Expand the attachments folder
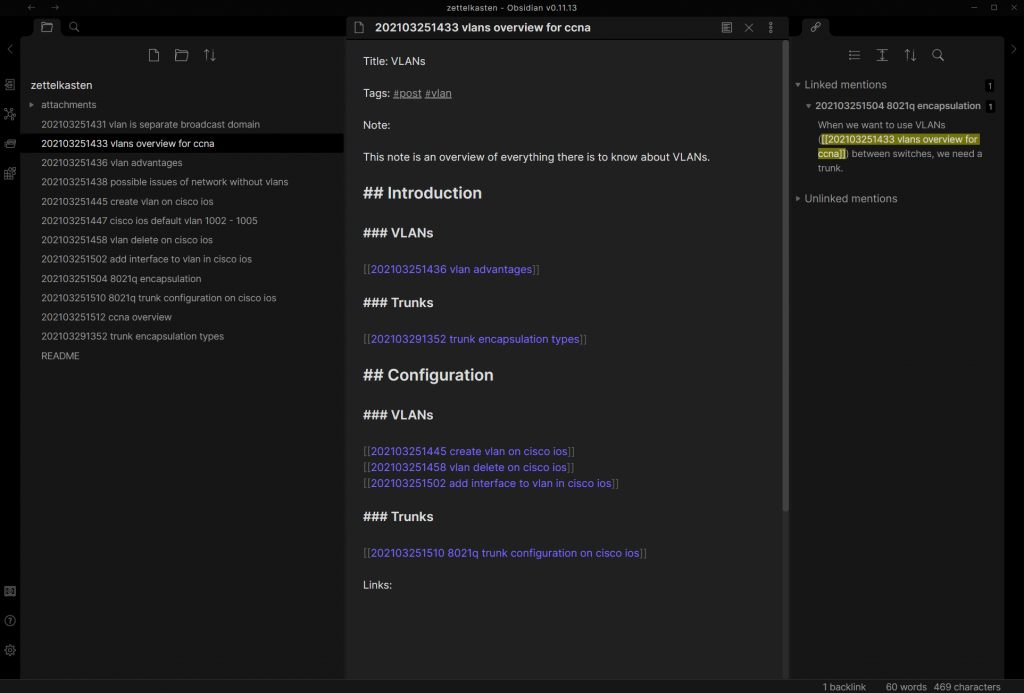1024x693 pixels. point(32,105)
